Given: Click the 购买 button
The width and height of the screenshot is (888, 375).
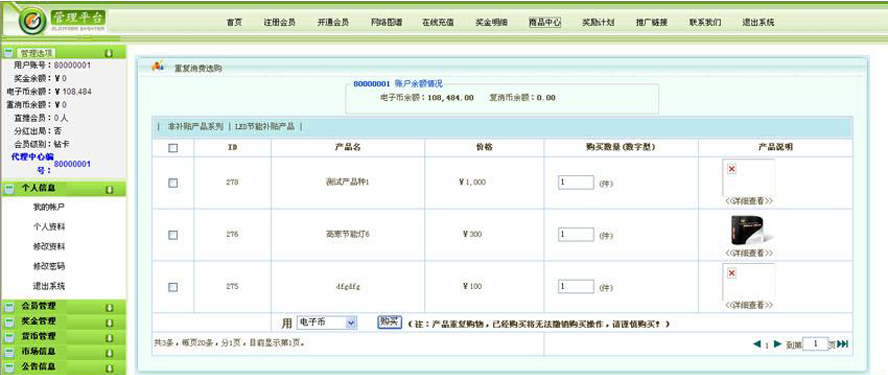Looking at the screenshot, I should (390, 322).
